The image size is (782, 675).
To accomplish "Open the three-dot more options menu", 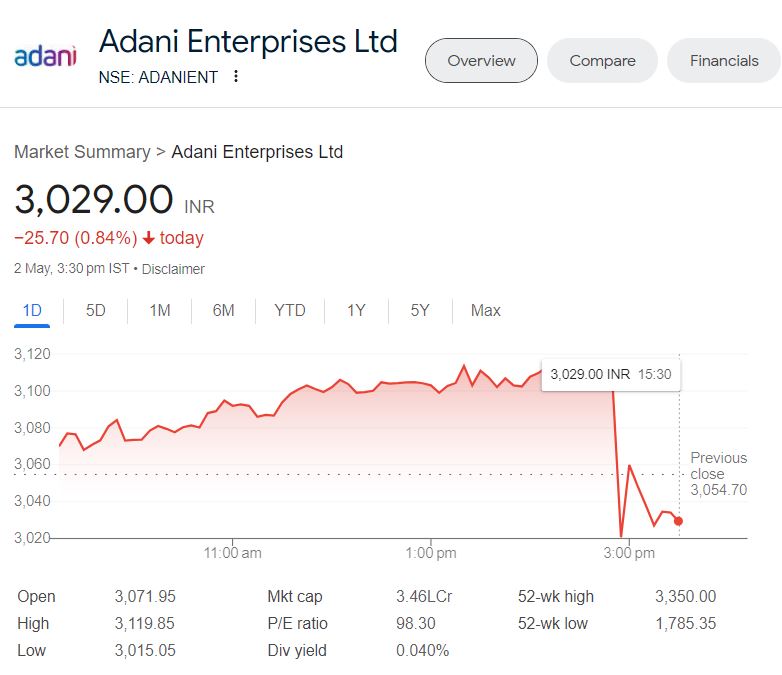I will click(236, 77).
